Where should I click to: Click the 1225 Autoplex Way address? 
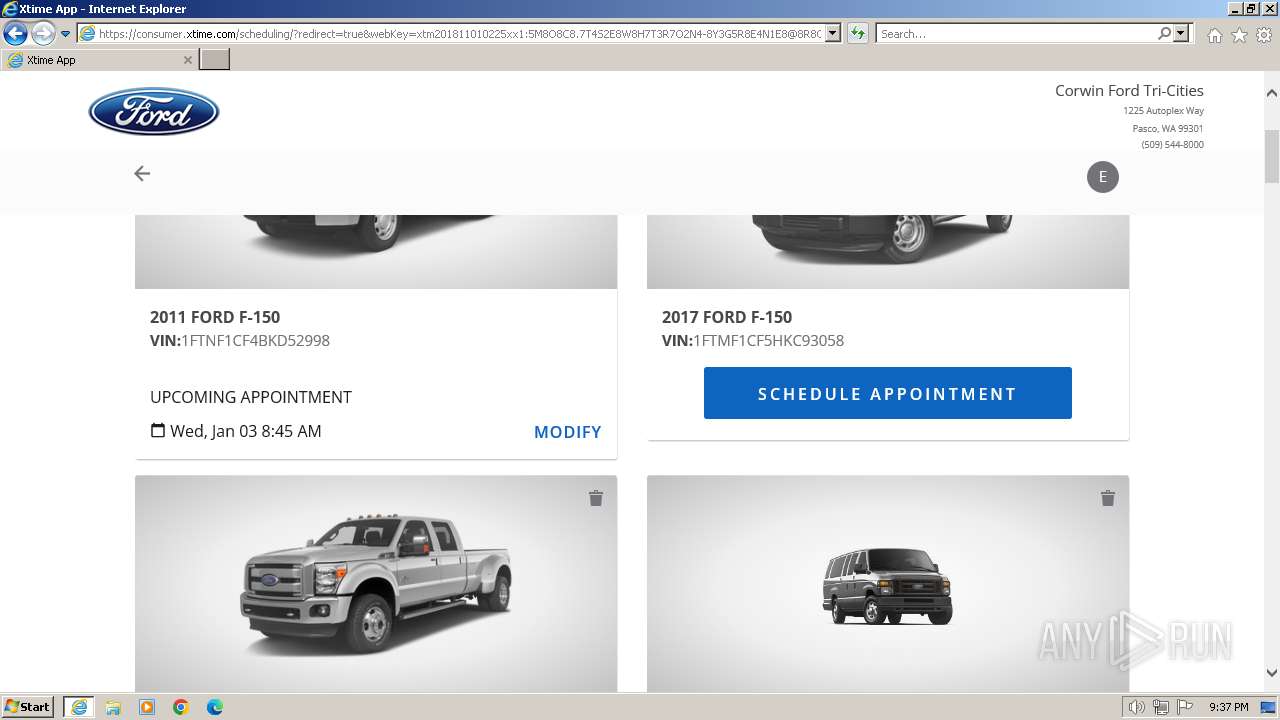[1163, 111]
